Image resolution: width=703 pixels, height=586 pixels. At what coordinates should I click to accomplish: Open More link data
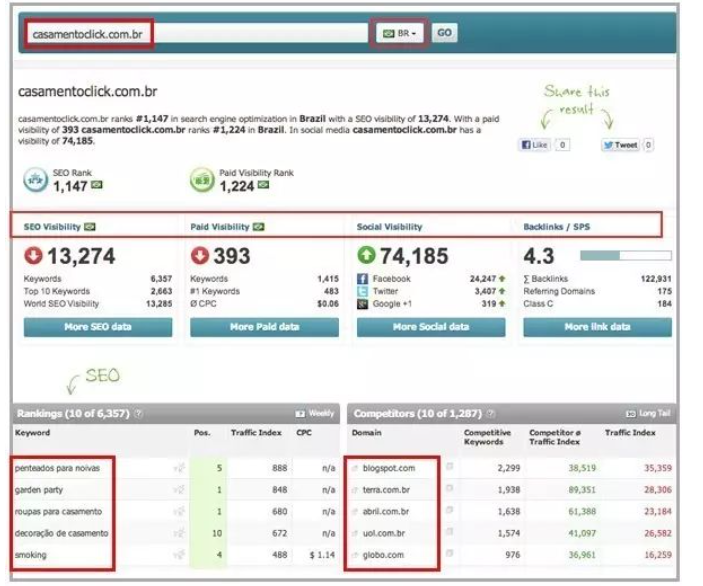(x=598, y=327)
